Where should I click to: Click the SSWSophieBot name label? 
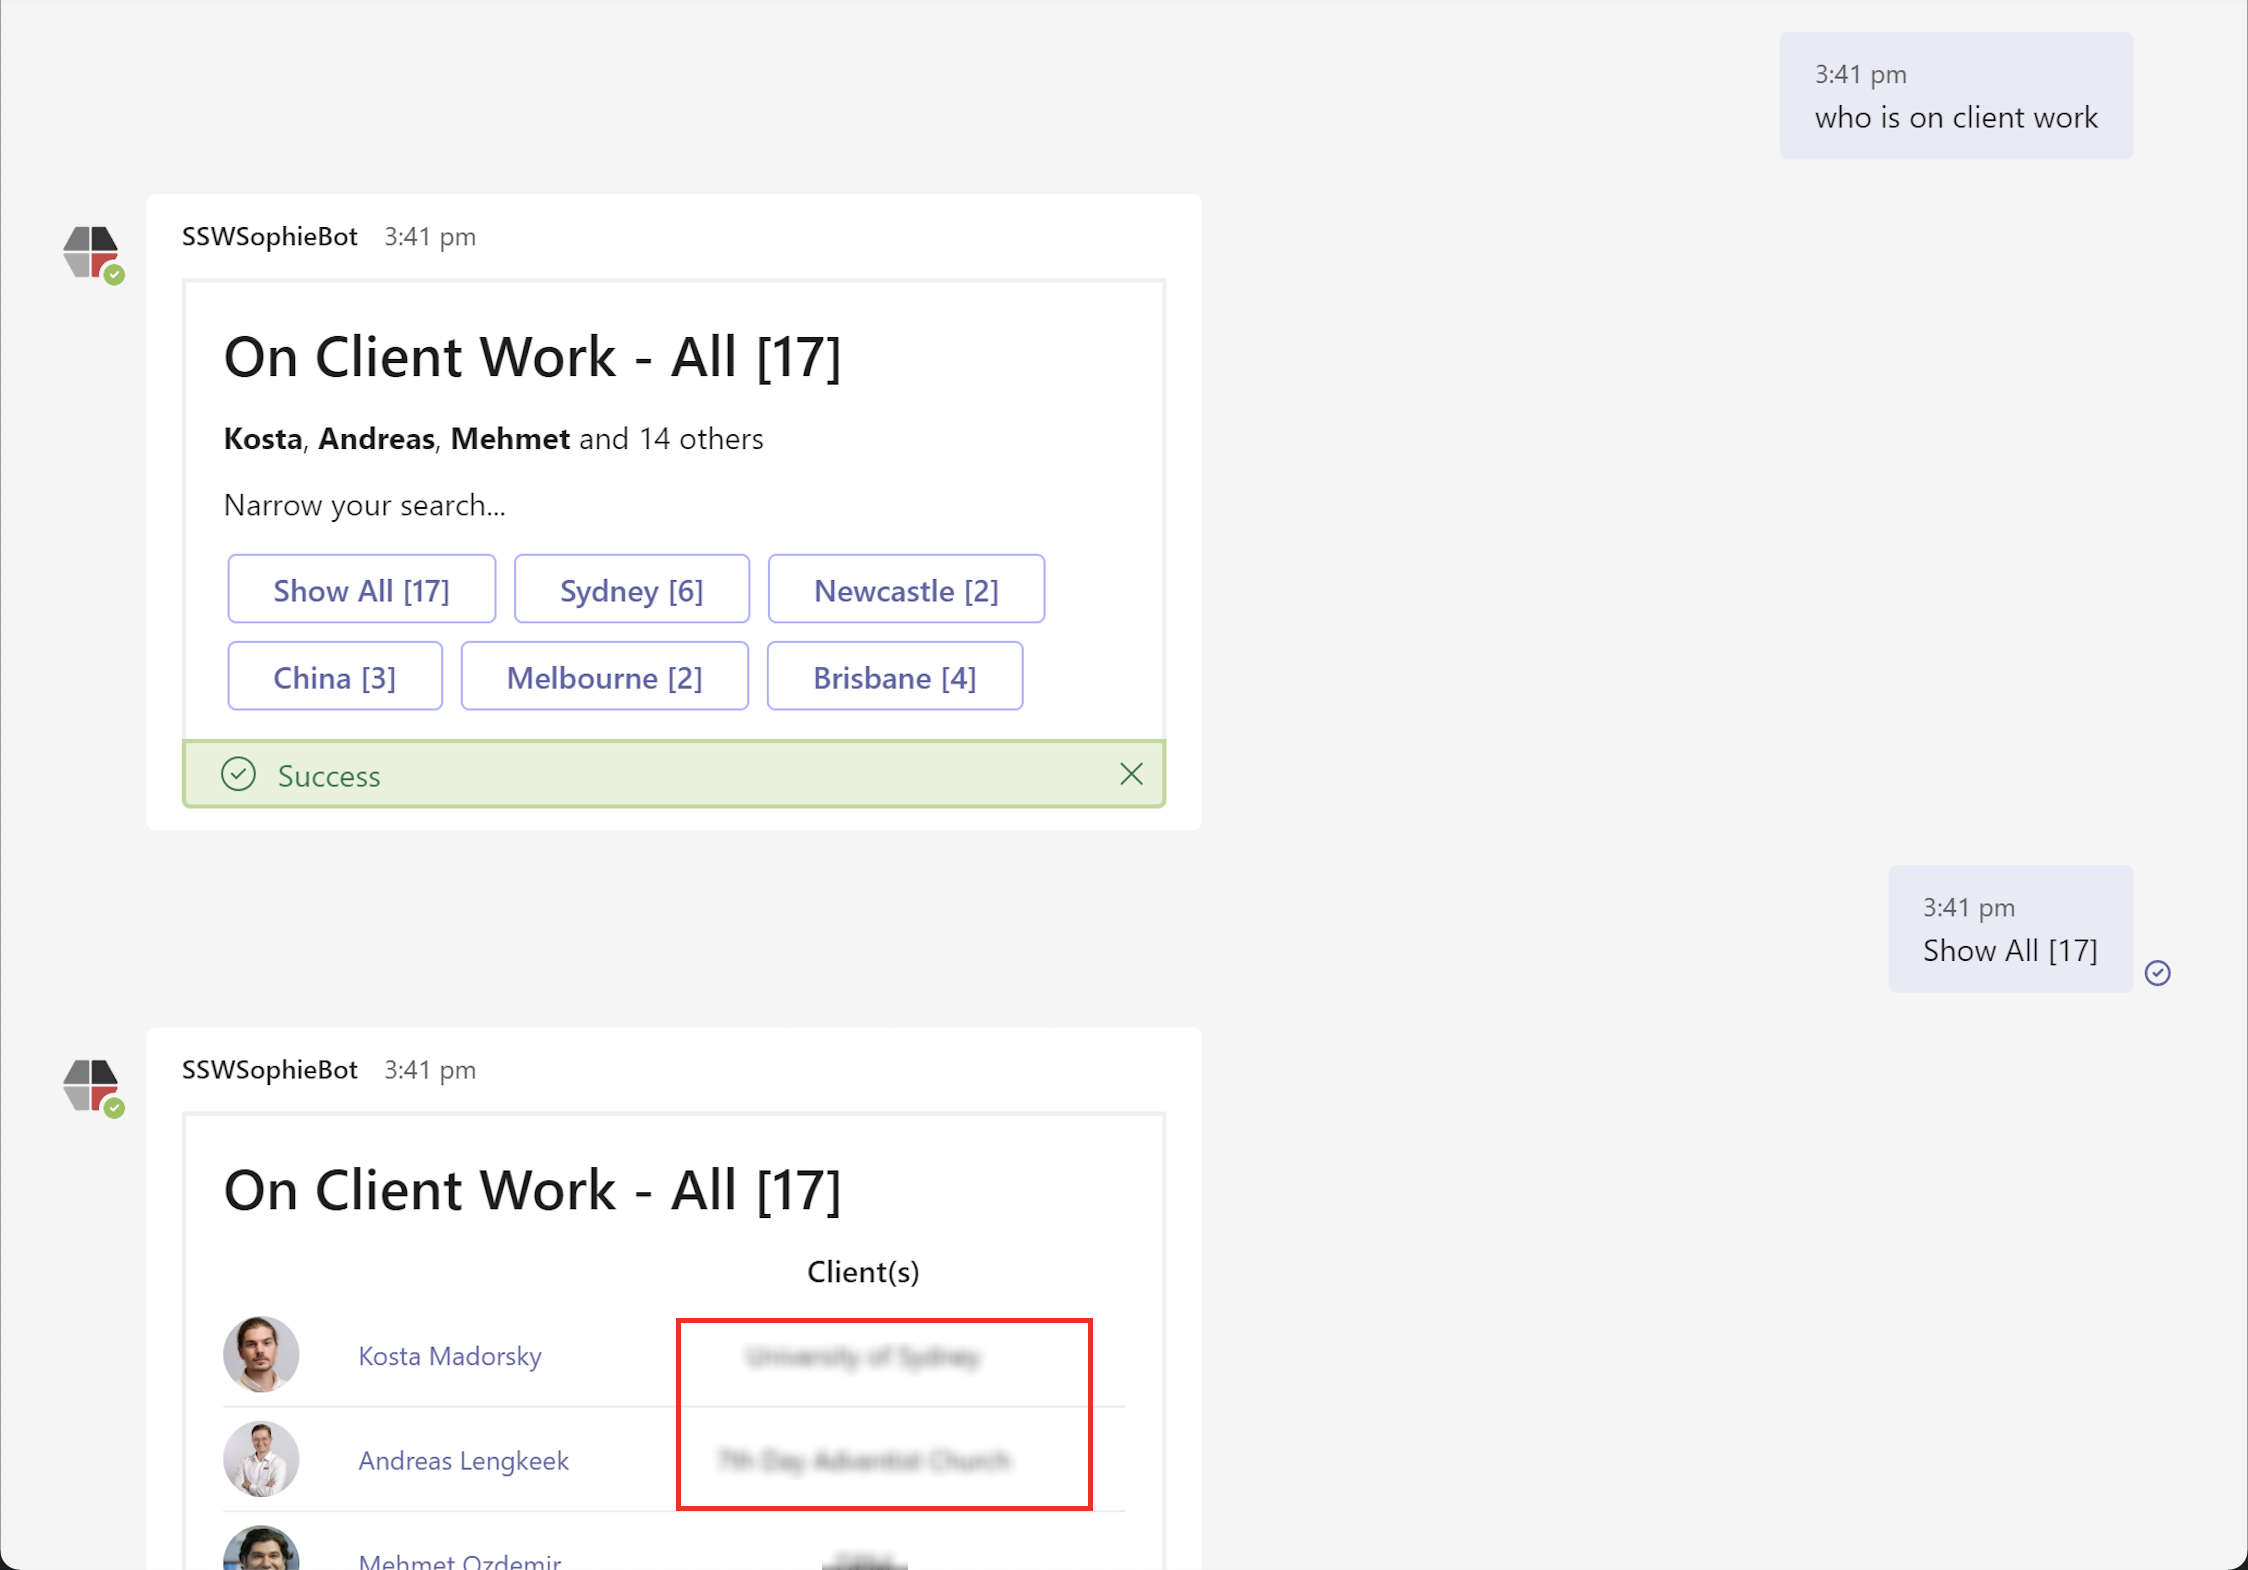pos(269,236)
